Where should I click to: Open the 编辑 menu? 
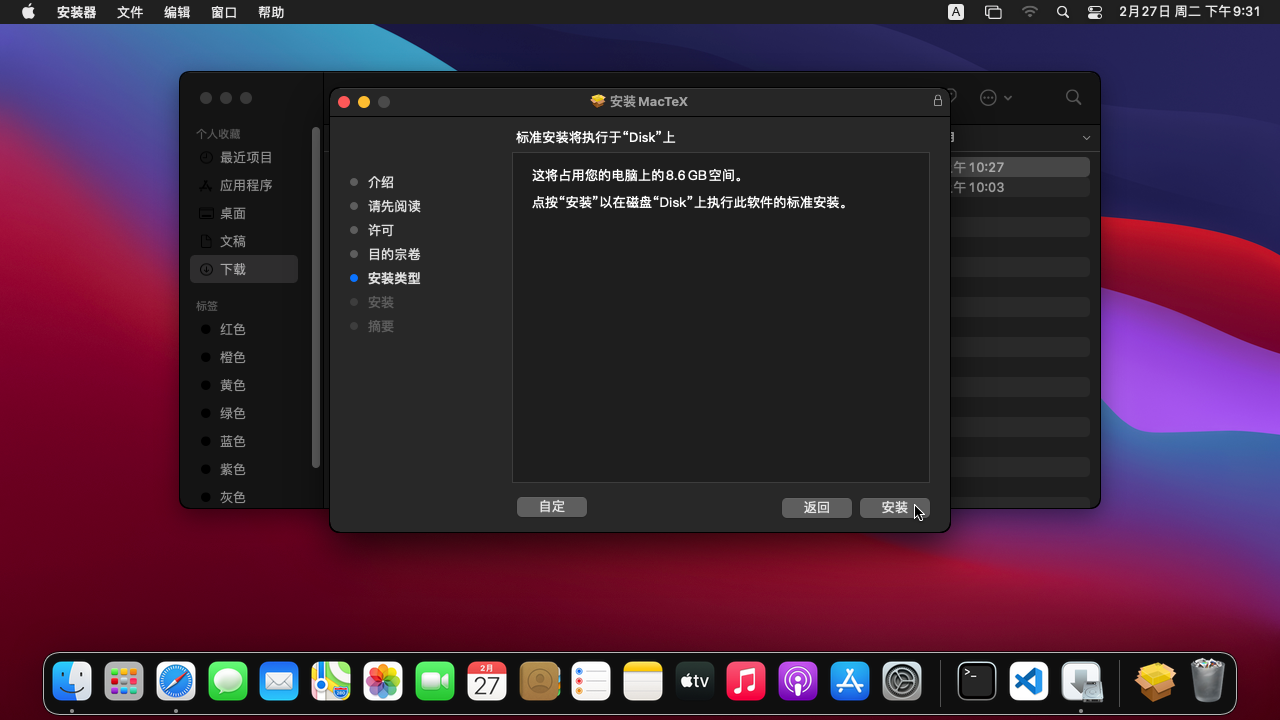click(177, 12)
